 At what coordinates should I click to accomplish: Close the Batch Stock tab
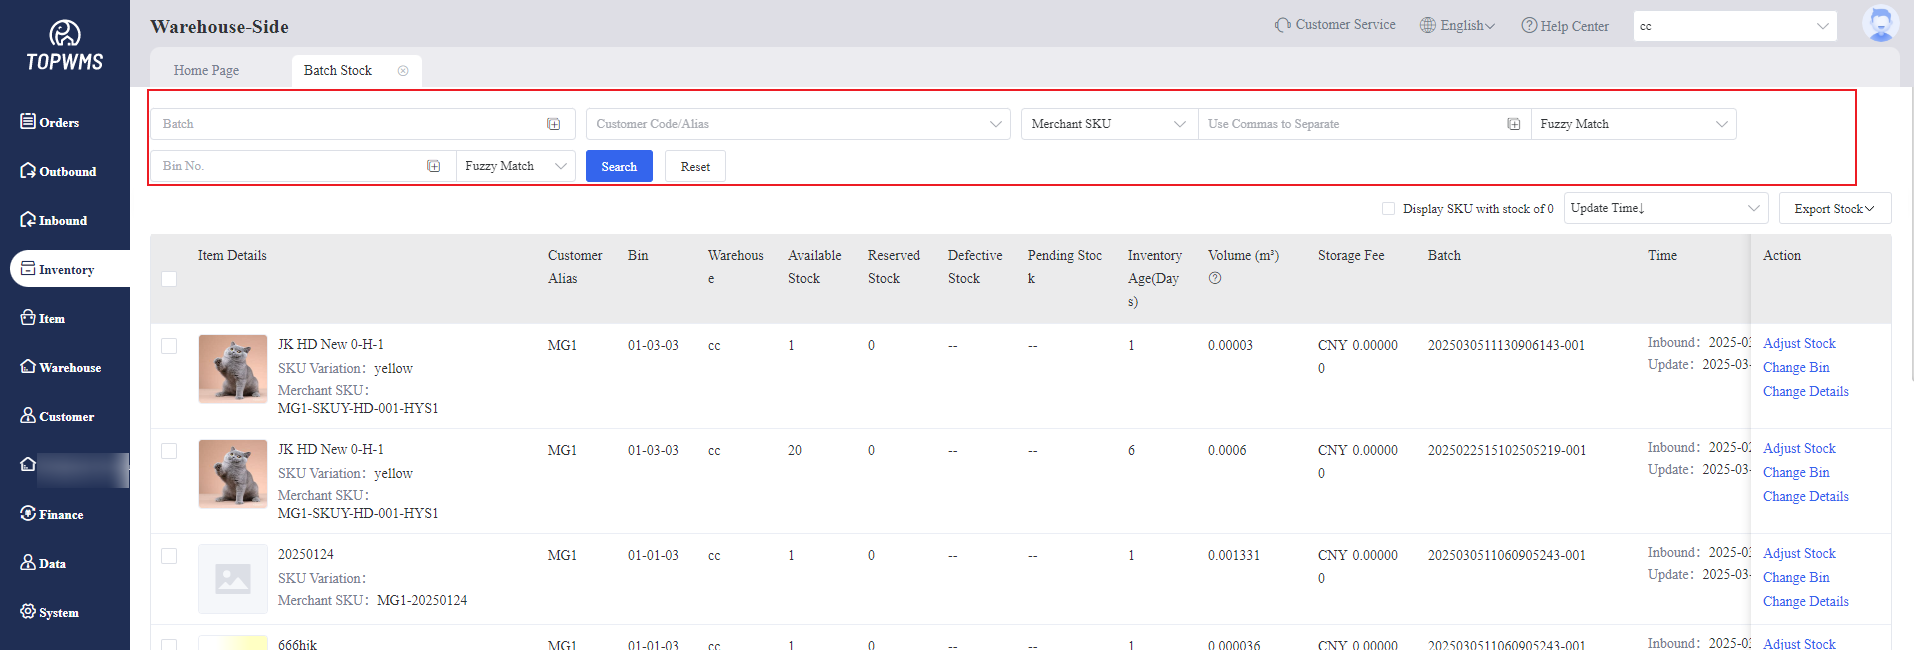point(403,70)
